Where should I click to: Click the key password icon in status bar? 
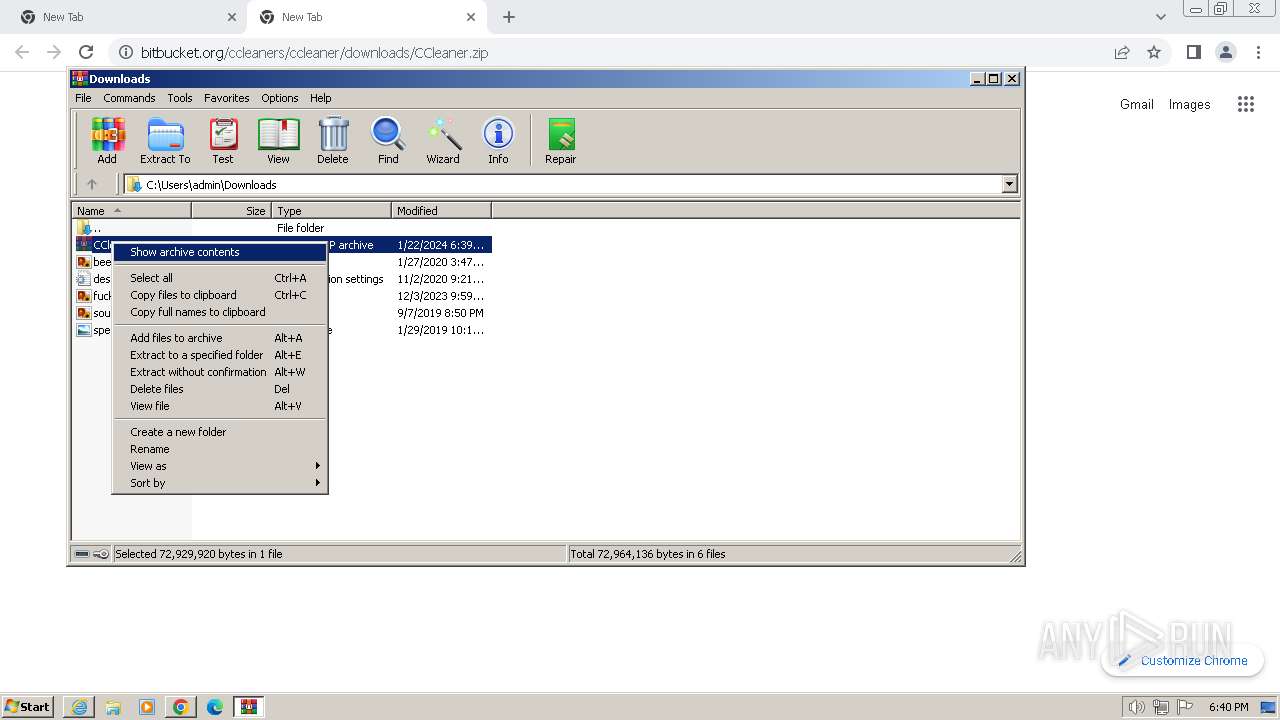(101, 554)
